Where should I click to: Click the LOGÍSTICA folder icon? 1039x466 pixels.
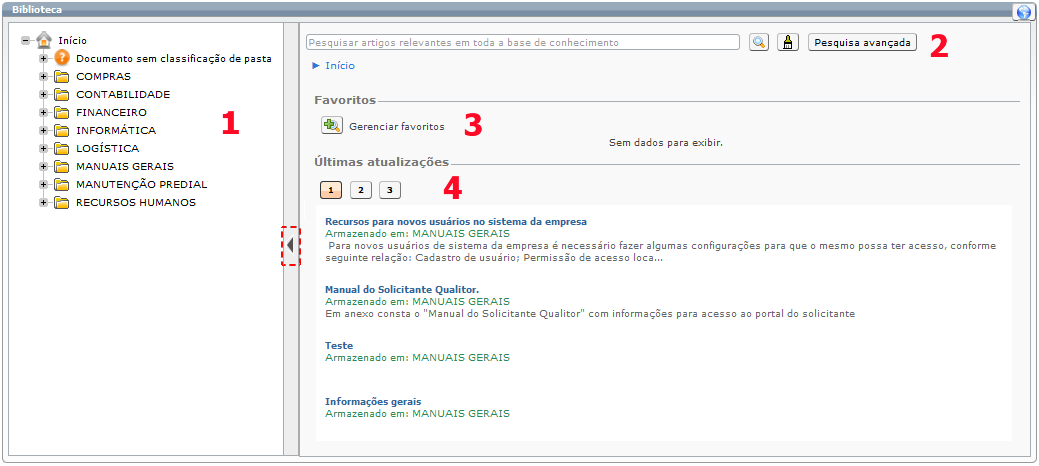[62, 148]
